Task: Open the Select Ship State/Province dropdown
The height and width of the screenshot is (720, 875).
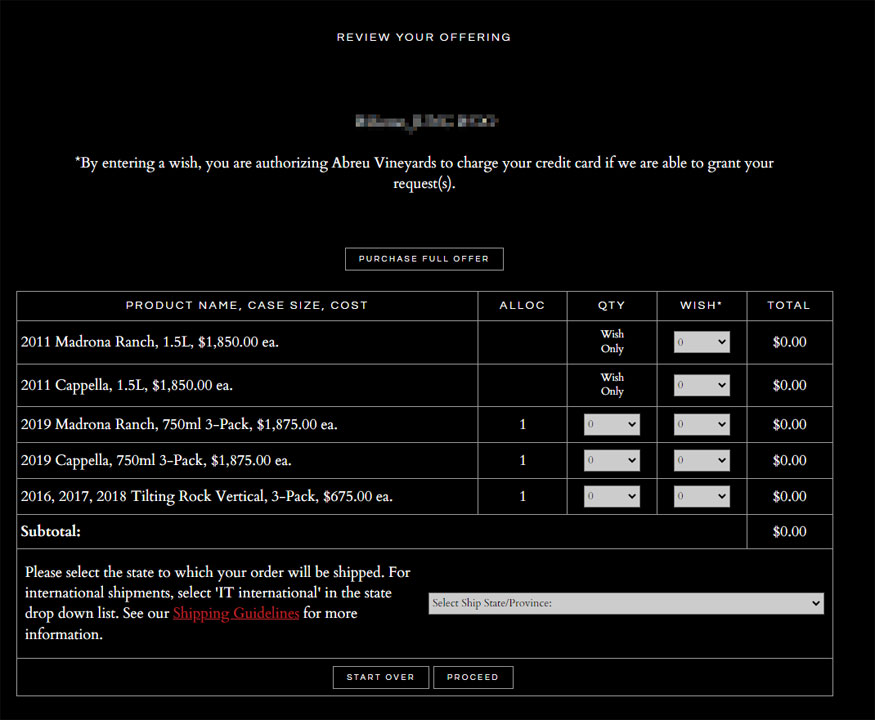Action: [x=626, y=603]
